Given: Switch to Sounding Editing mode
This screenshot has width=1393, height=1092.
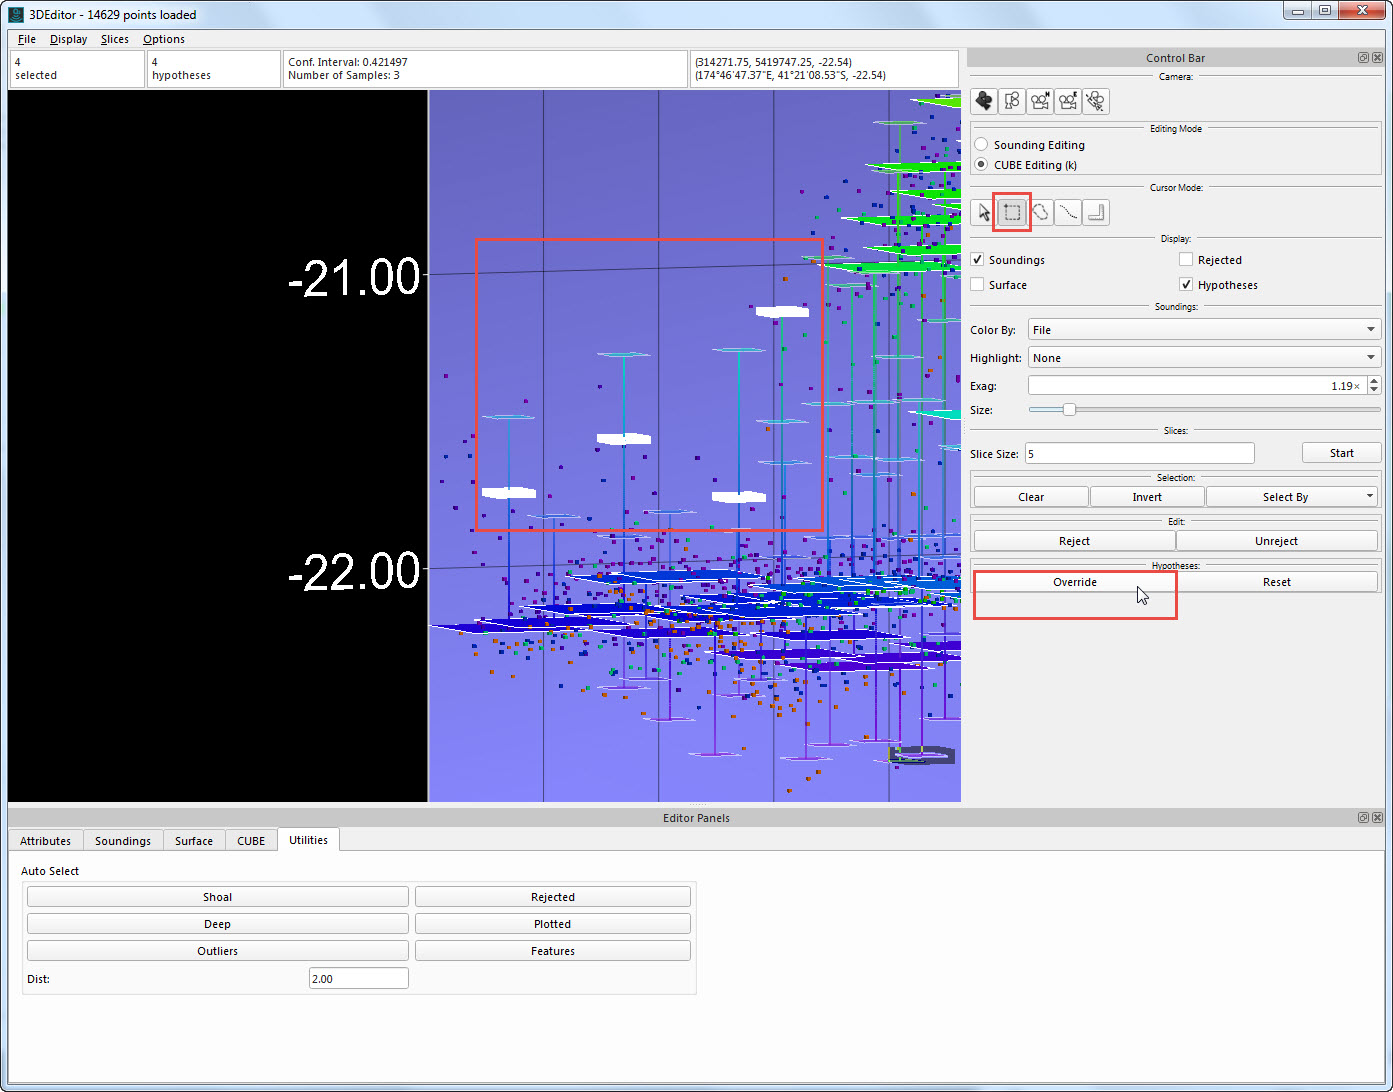Looking at the screenshot, I should pyautogui.click(x=981, y=145).
